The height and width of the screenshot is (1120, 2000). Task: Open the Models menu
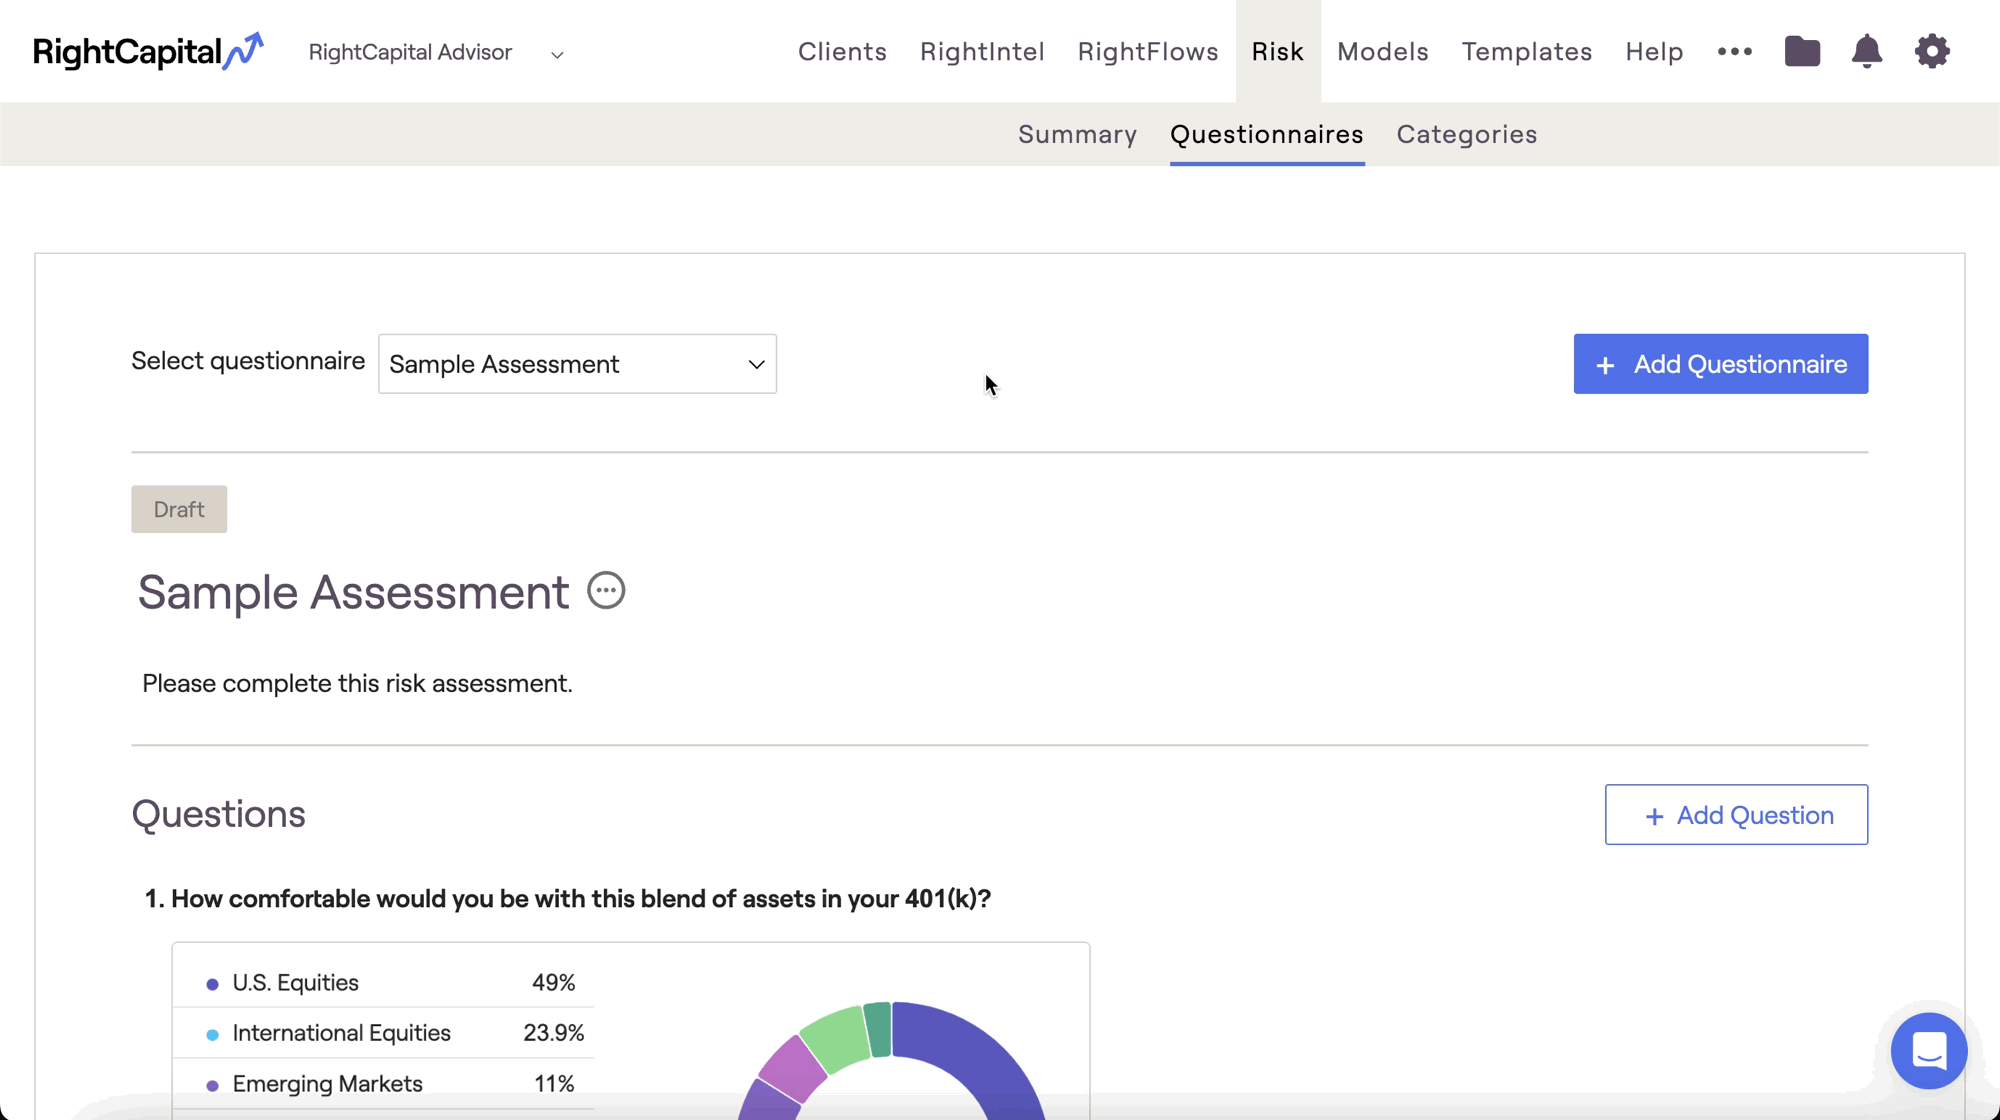pos(1383,51)
